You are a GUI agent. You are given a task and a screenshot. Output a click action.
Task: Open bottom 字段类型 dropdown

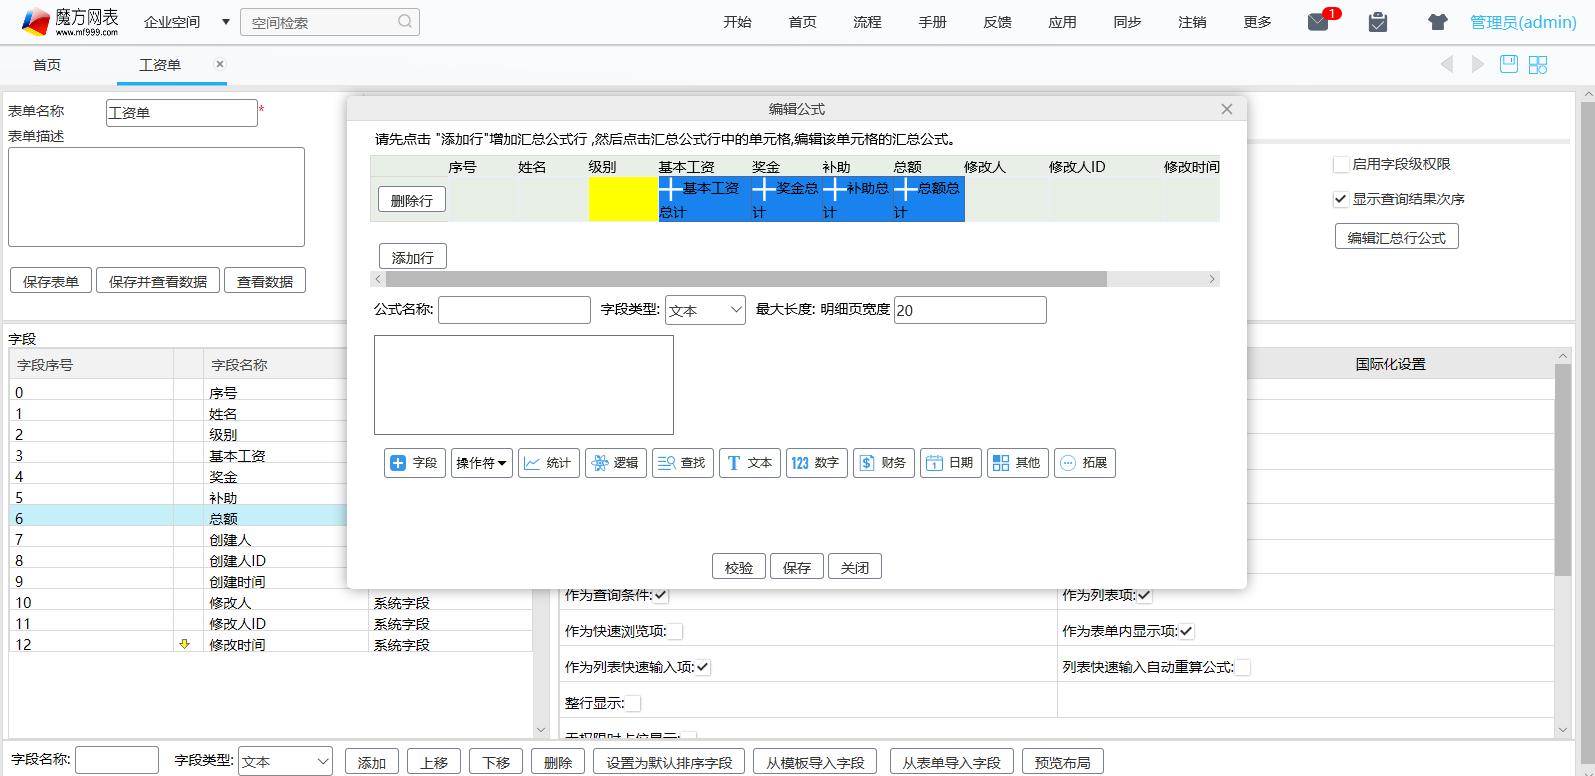(x=286, y=761)
